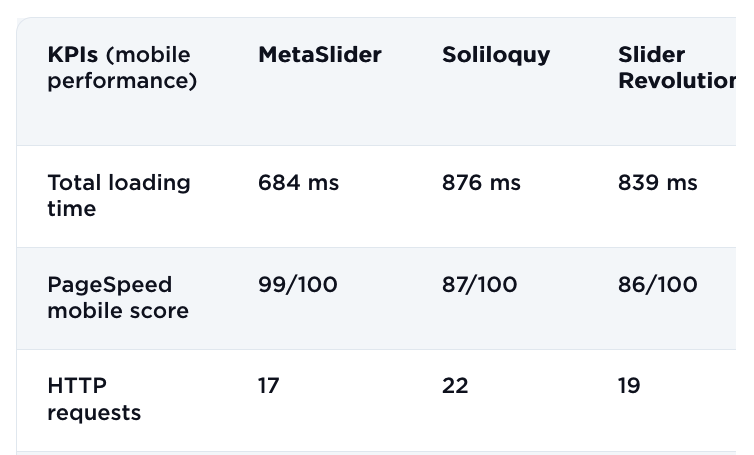Select the Soliloquy column header
The height and width of the screenshot is (455, 754).
496,55
